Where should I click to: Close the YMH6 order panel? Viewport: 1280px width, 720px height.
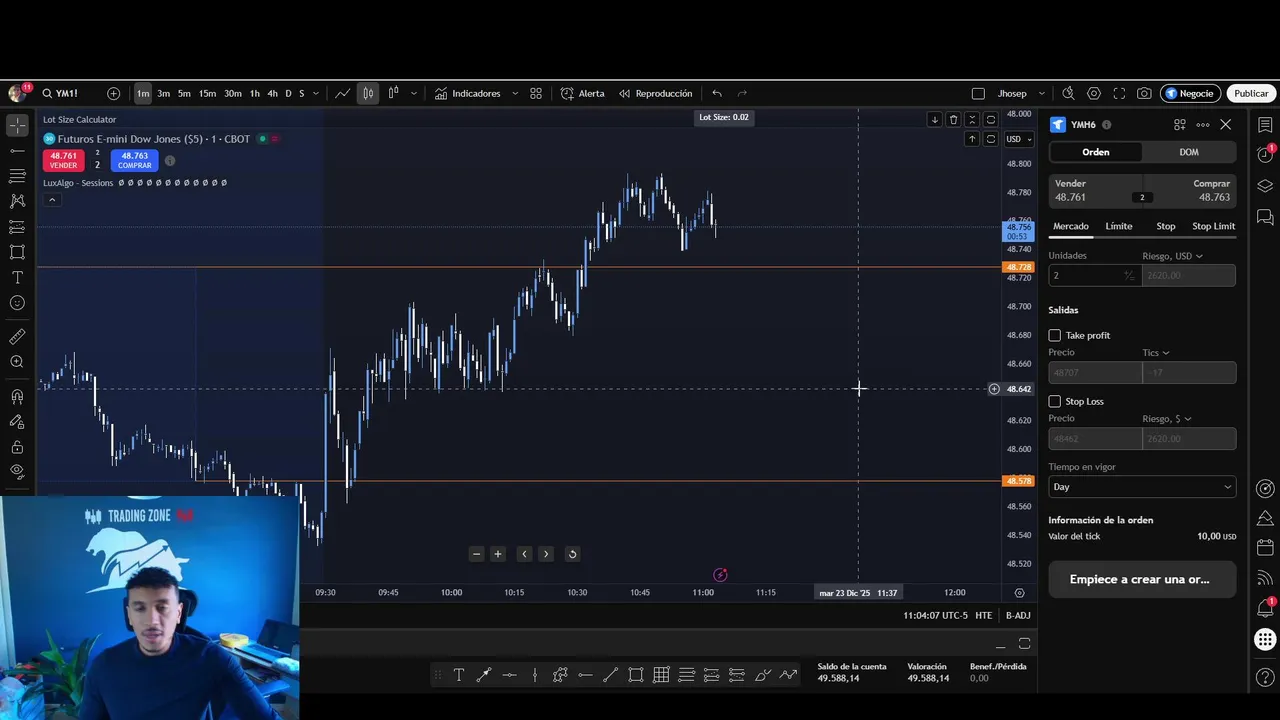coord(1226,124)
